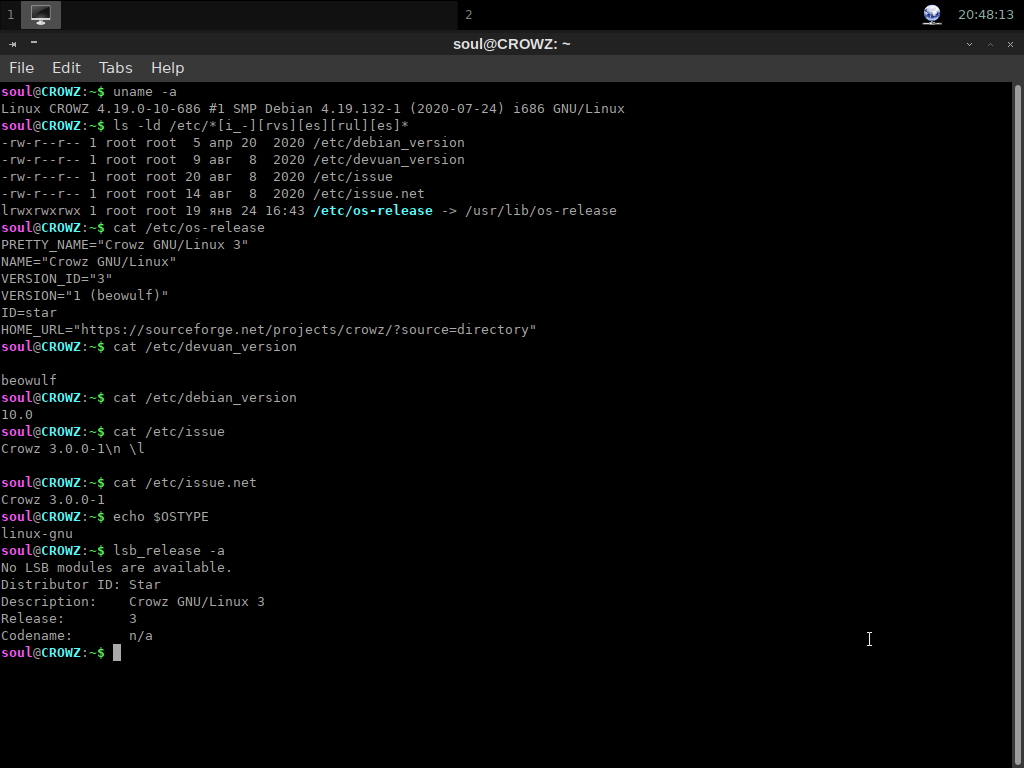Click the linux-gnu output text
Screen dimensions: 1024x768
coord(37,534)
